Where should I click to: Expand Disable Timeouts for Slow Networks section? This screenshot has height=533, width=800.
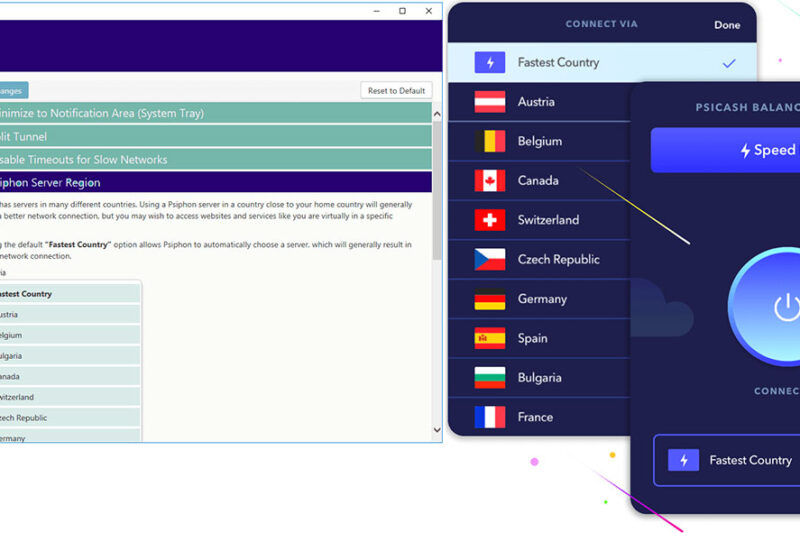pyautogui.click(x=216, y=160)
